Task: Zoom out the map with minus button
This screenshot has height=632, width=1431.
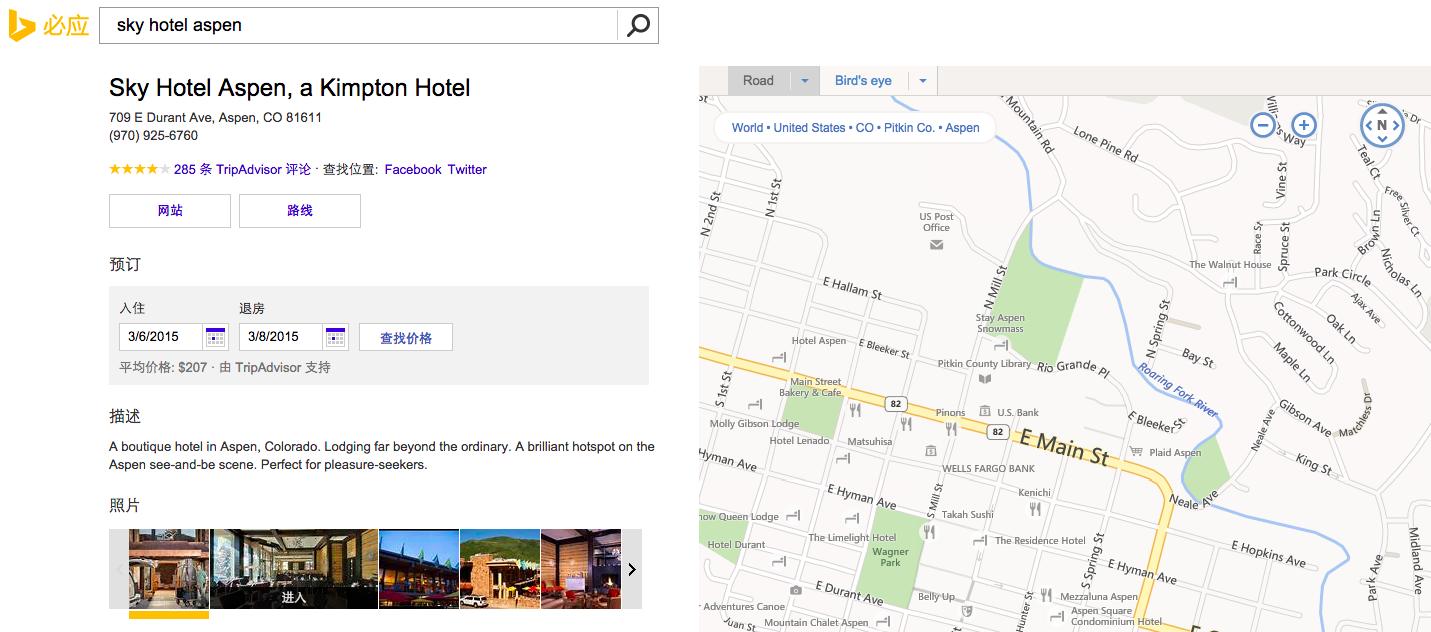Action: [1263, 125]
